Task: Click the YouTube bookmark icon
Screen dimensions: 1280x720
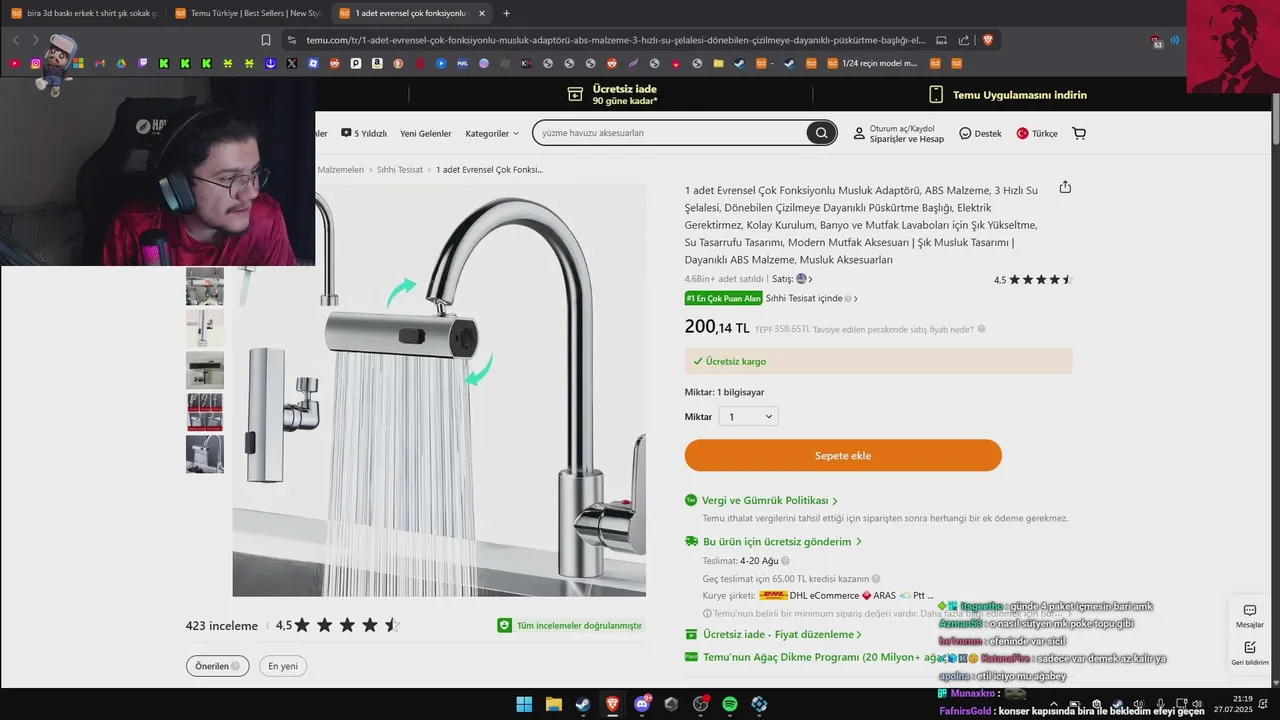Action: coord(14,63)
